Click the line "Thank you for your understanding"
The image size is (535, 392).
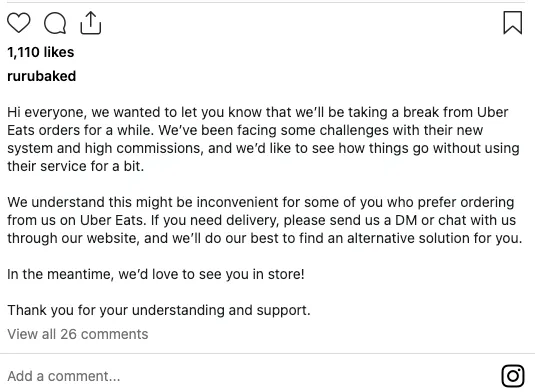point(159,310)
